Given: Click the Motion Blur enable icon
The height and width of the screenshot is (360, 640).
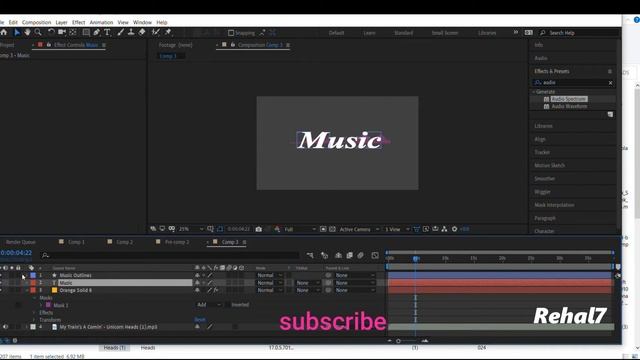Looking at the screenshot, I should point(360,256).
